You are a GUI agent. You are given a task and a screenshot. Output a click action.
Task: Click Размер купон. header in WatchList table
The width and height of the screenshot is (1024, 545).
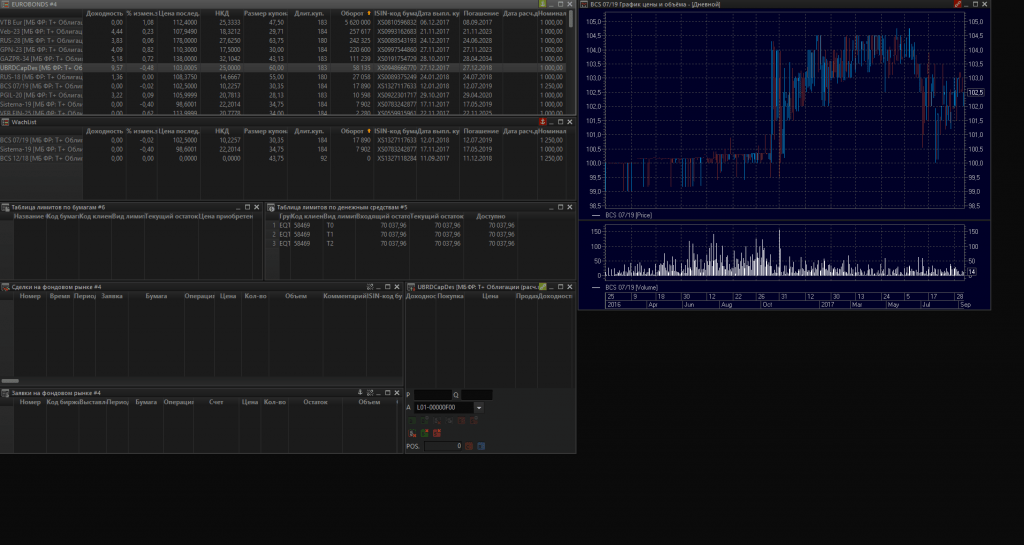[265, 131]
